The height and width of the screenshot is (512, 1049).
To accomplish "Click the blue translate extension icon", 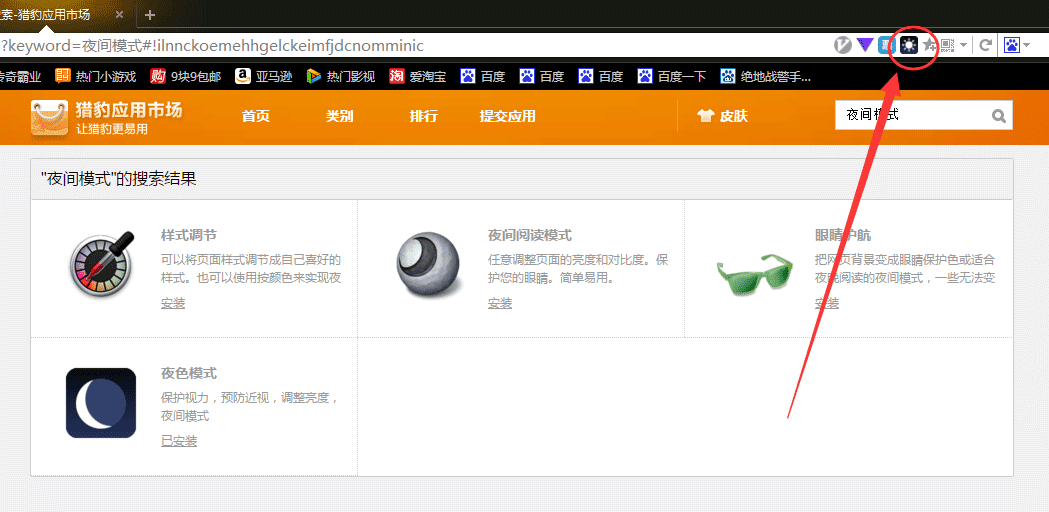I will click(886, 46).
